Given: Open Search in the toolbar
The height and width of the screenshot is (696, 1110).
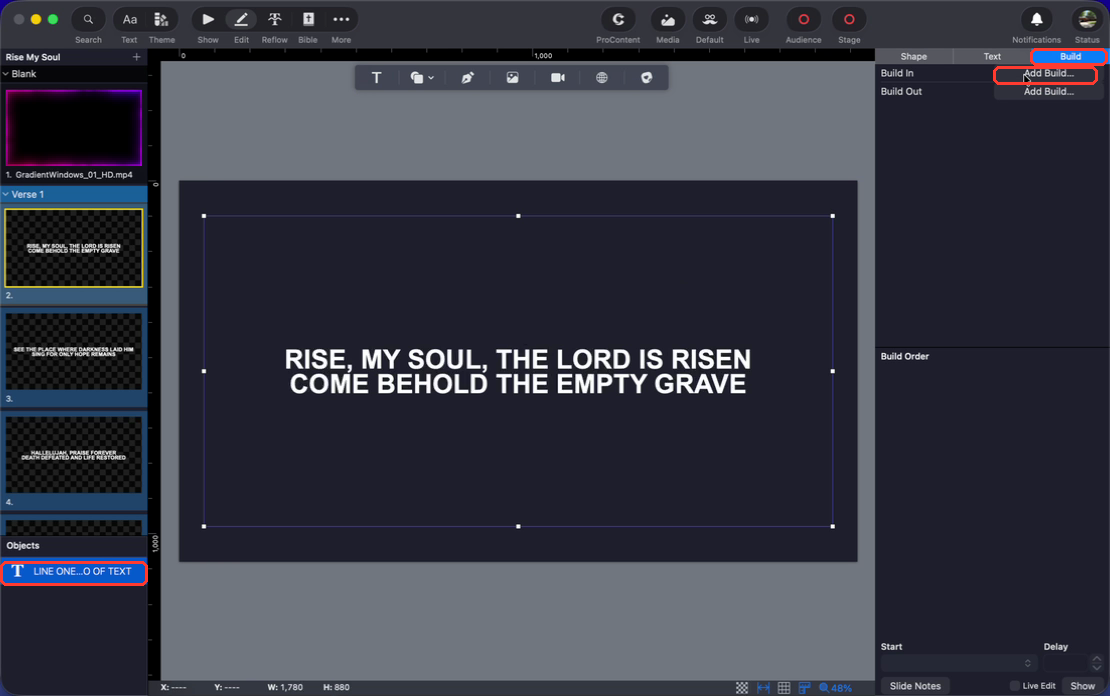Looking at the screenshot, I should point(88,20).
